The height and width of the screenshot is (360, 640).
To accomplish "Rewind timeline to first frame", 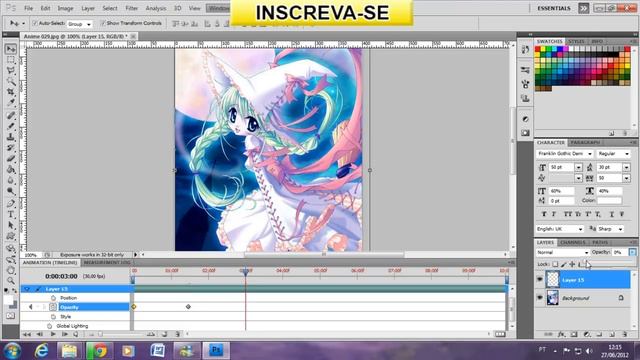I will pyautogui.click(x=27, y=334).
